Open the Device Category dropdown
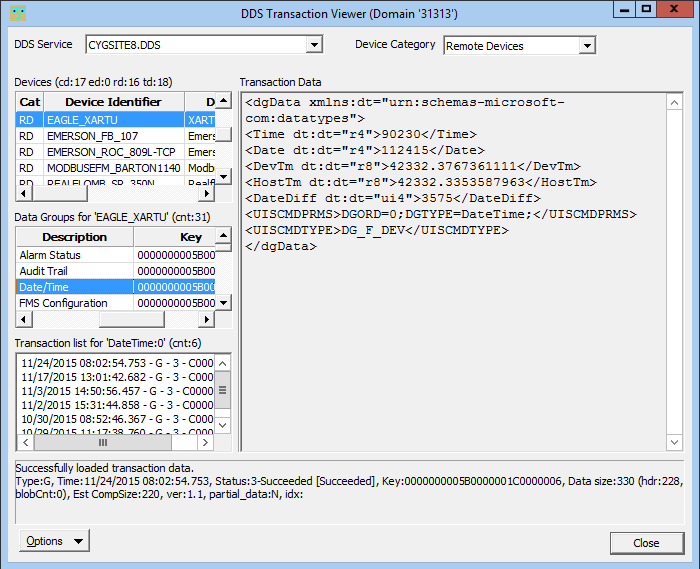 coord(587,46)
